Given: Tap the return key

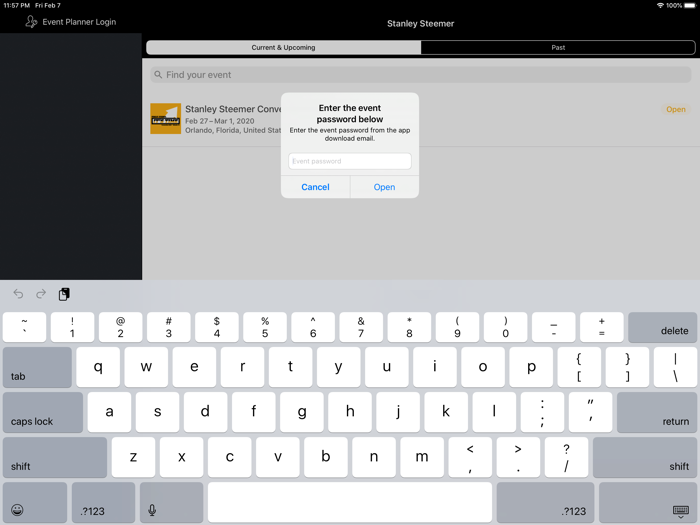Looking at the screenshot, I should click(x=657, y=412).
